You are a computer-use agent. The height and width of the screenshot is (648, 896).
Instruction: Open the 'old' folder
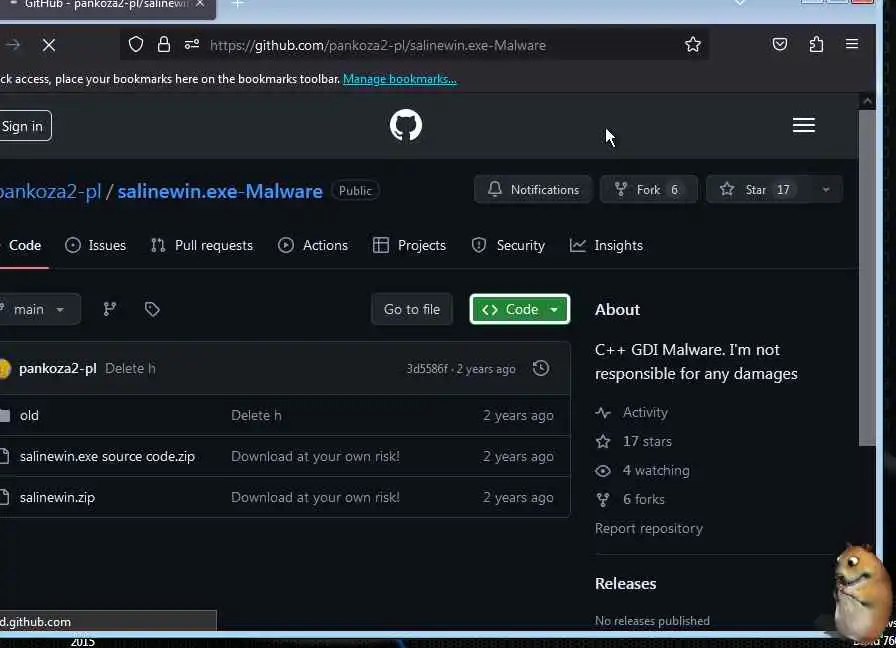pyautogui.click(x=29, y=415)
